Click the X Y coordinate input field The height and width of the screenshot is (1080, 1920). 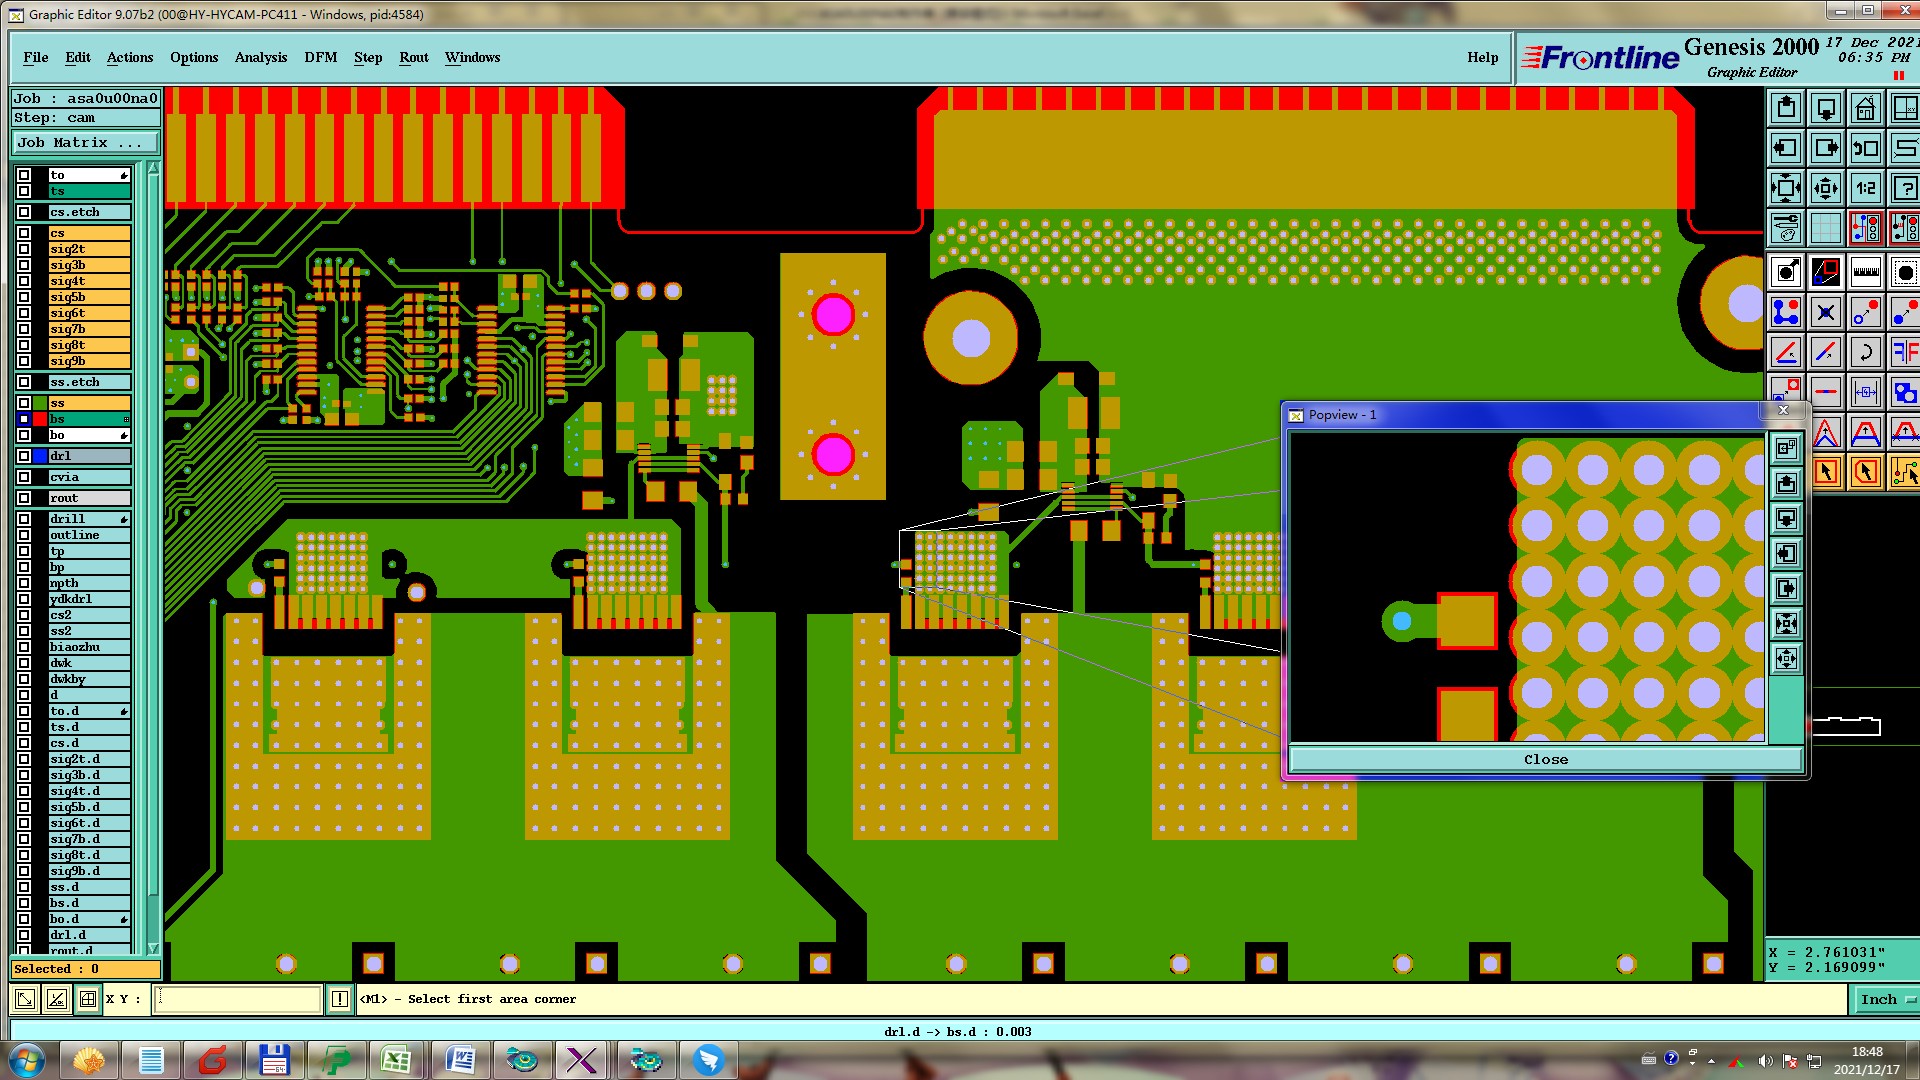(x=238, y=999)
